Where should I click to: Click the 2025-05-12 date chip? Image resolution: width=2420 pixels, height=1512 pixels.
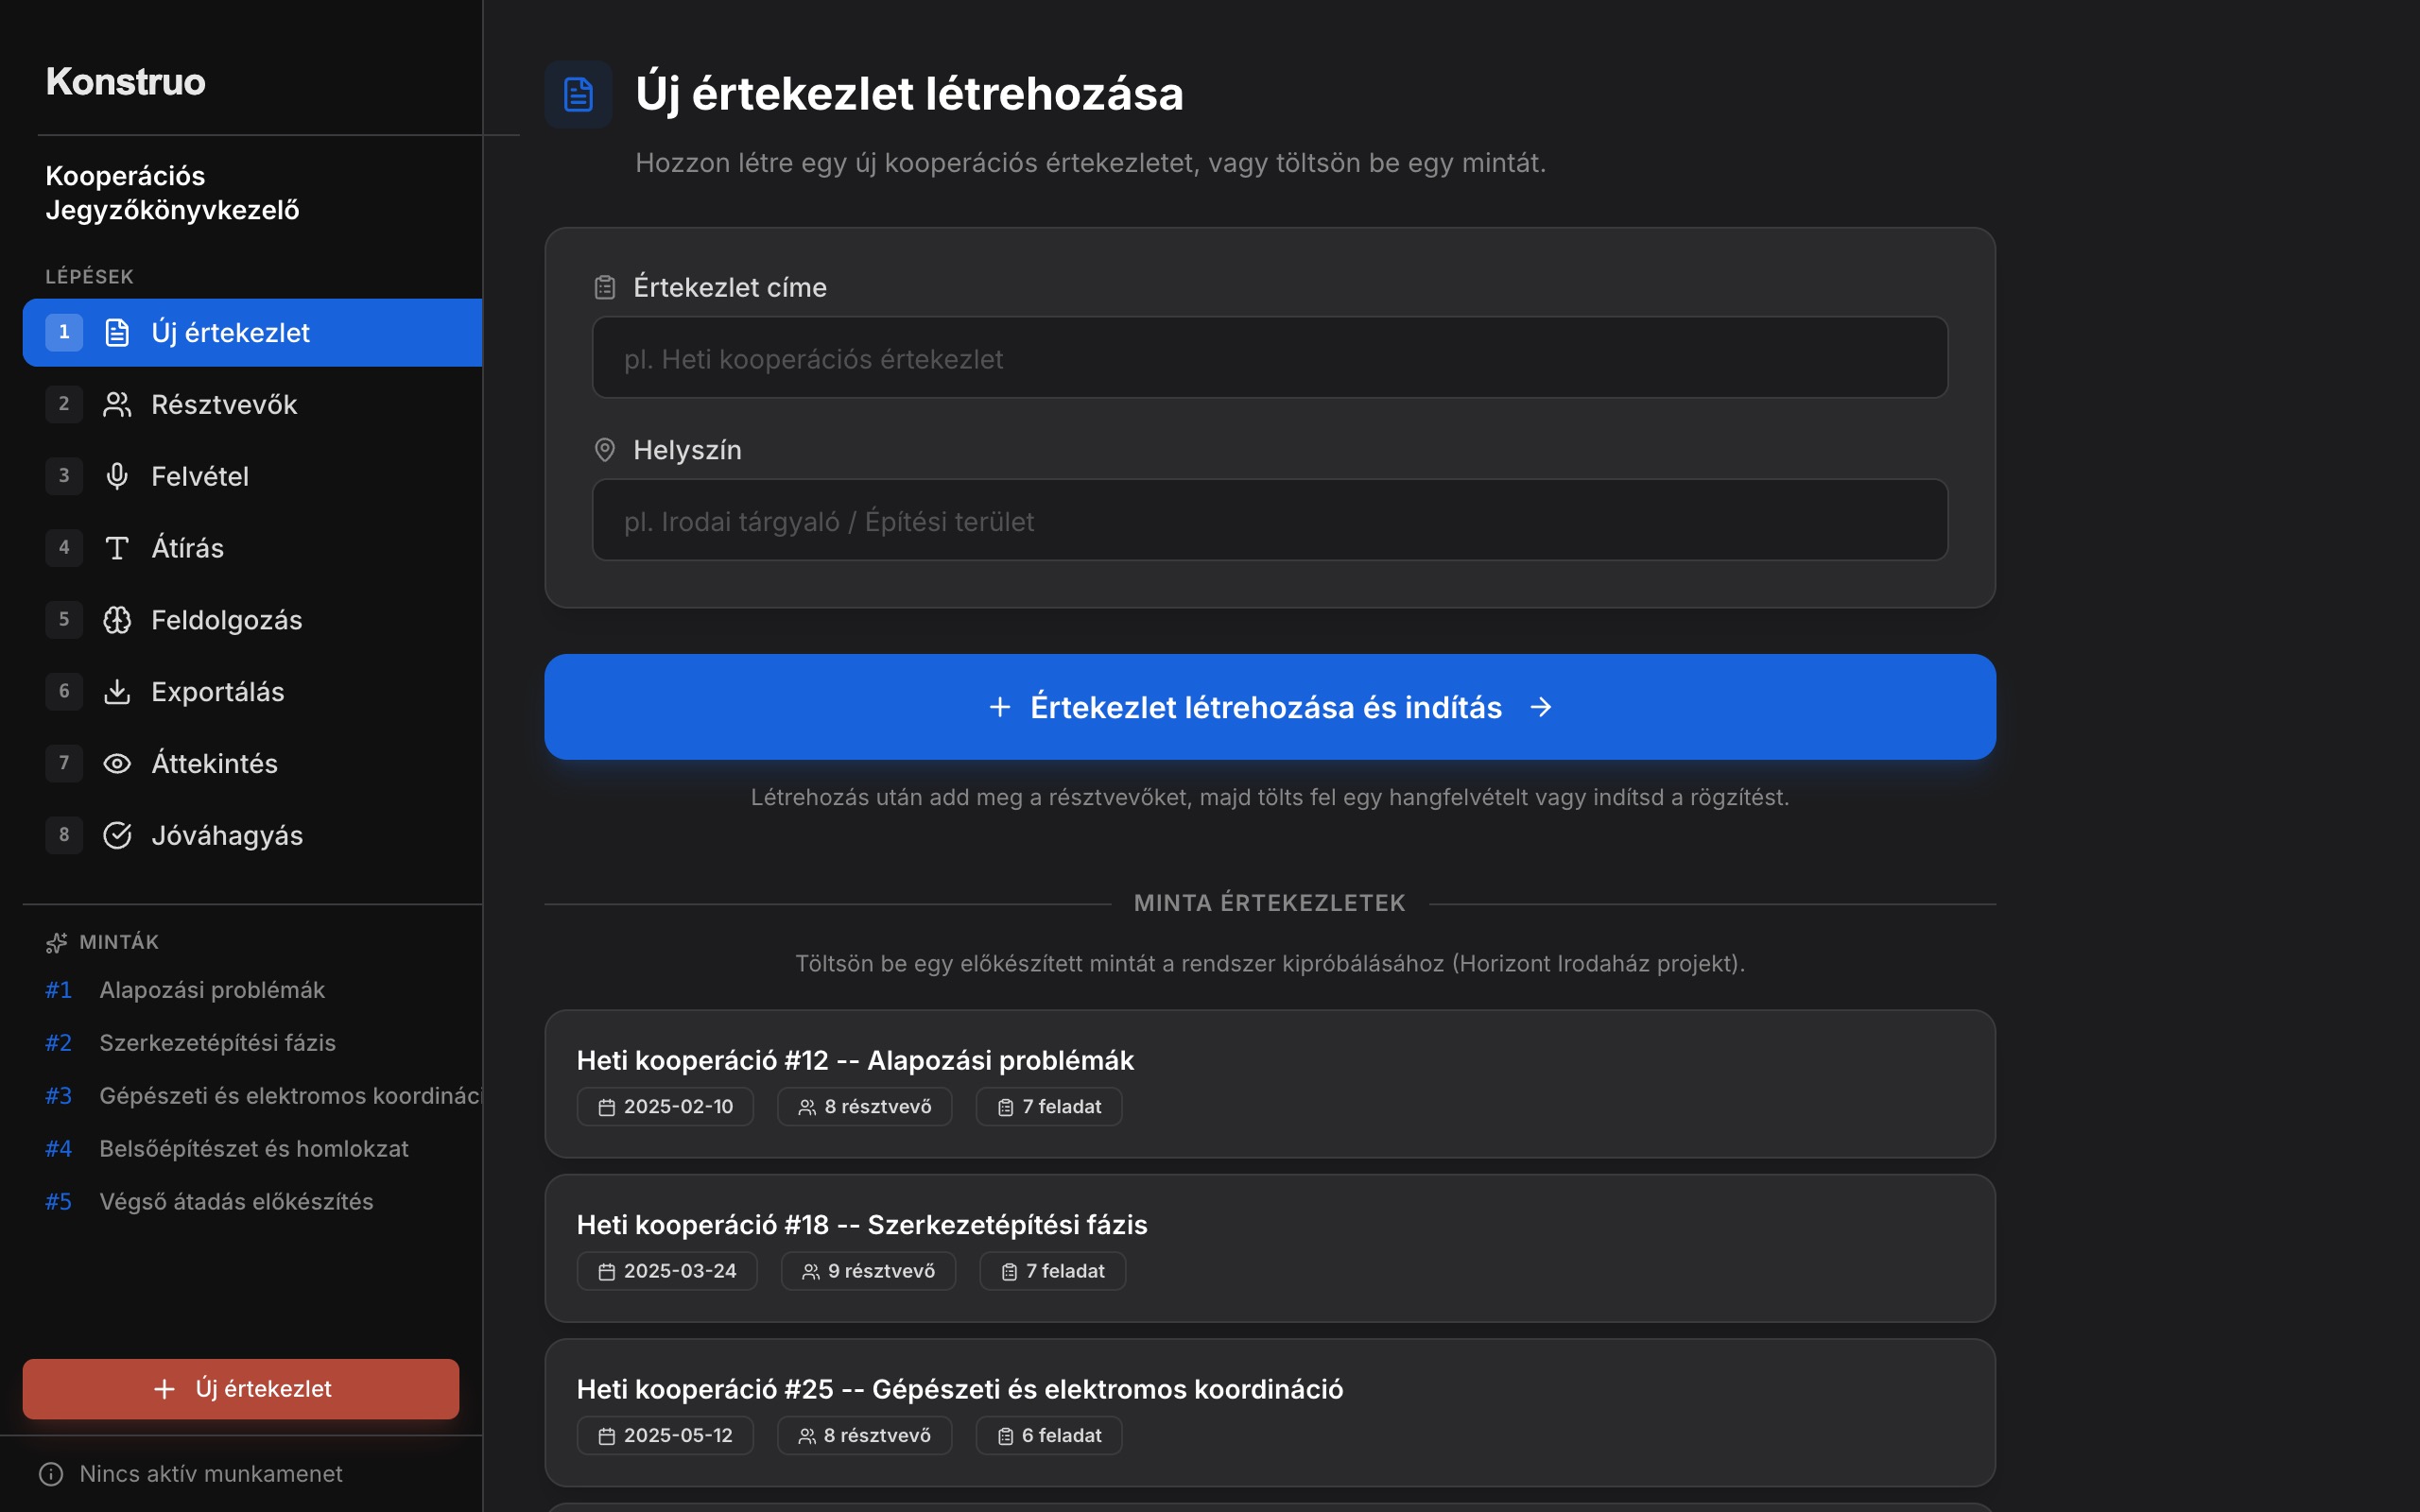[x=664, y=1436]
